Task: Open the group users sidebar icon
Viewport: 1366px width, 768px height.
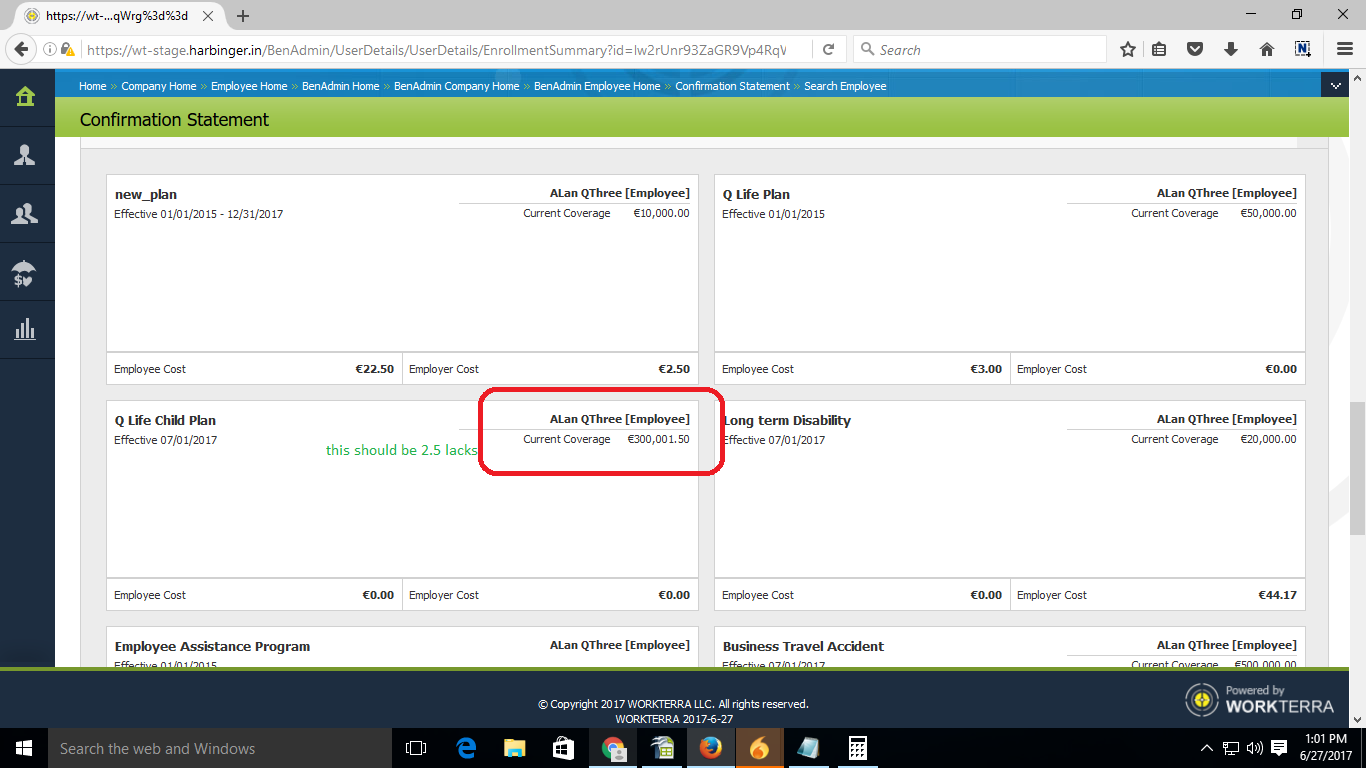Action: tap(25, 213)
